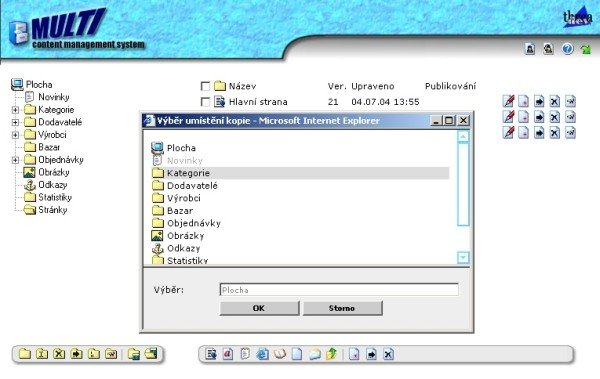The image size is (600, 379).
Task: Expand the Dodavatelé tree node
Action: (x=15, y=123)
